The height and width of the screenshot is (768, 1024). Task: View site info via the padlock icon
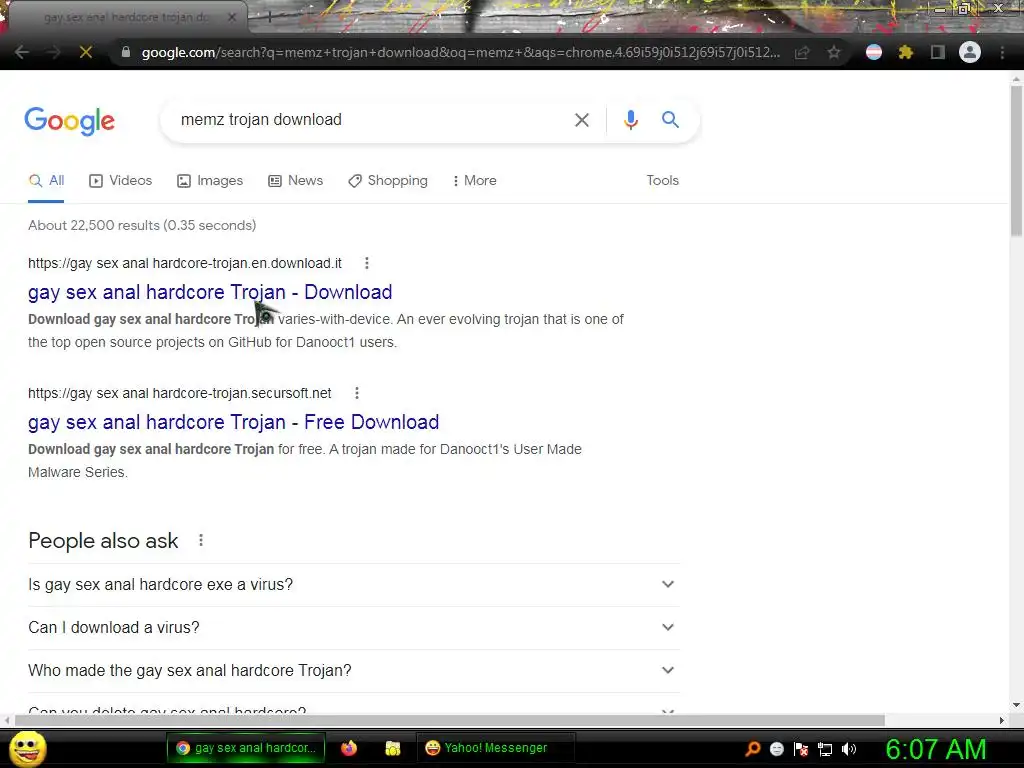pyautogui.click(x=126, y=52)
